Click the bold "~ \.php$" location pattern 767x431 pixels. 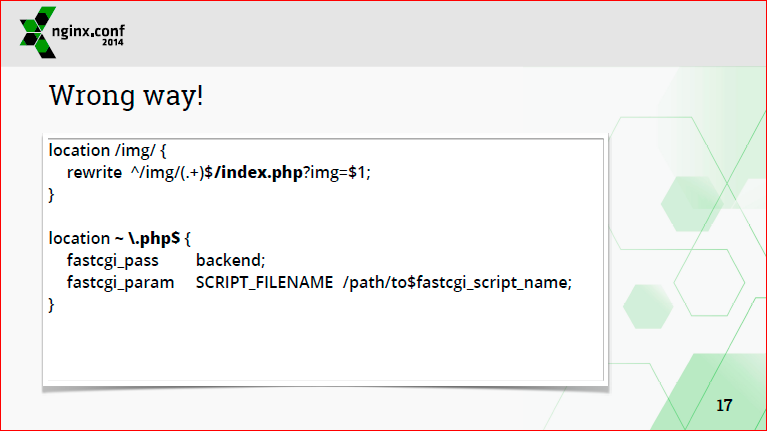click(x=148, y=238)
